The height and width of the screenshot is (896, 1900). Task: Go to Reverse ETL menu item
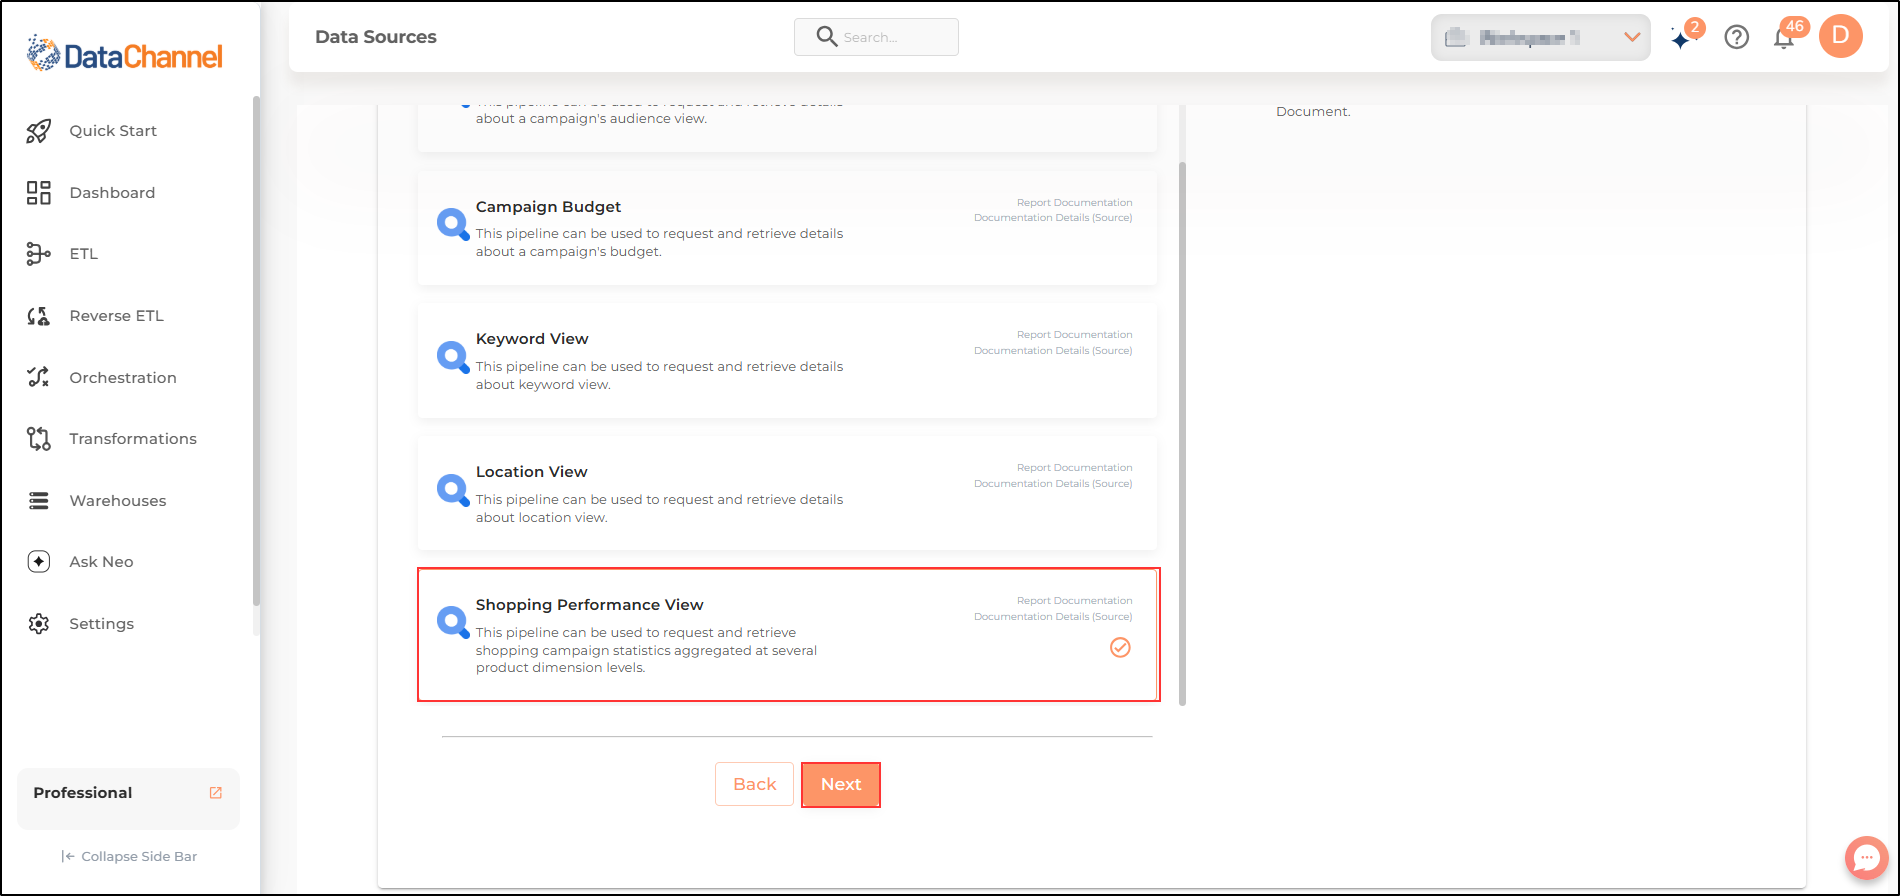(x=116, y=316)
